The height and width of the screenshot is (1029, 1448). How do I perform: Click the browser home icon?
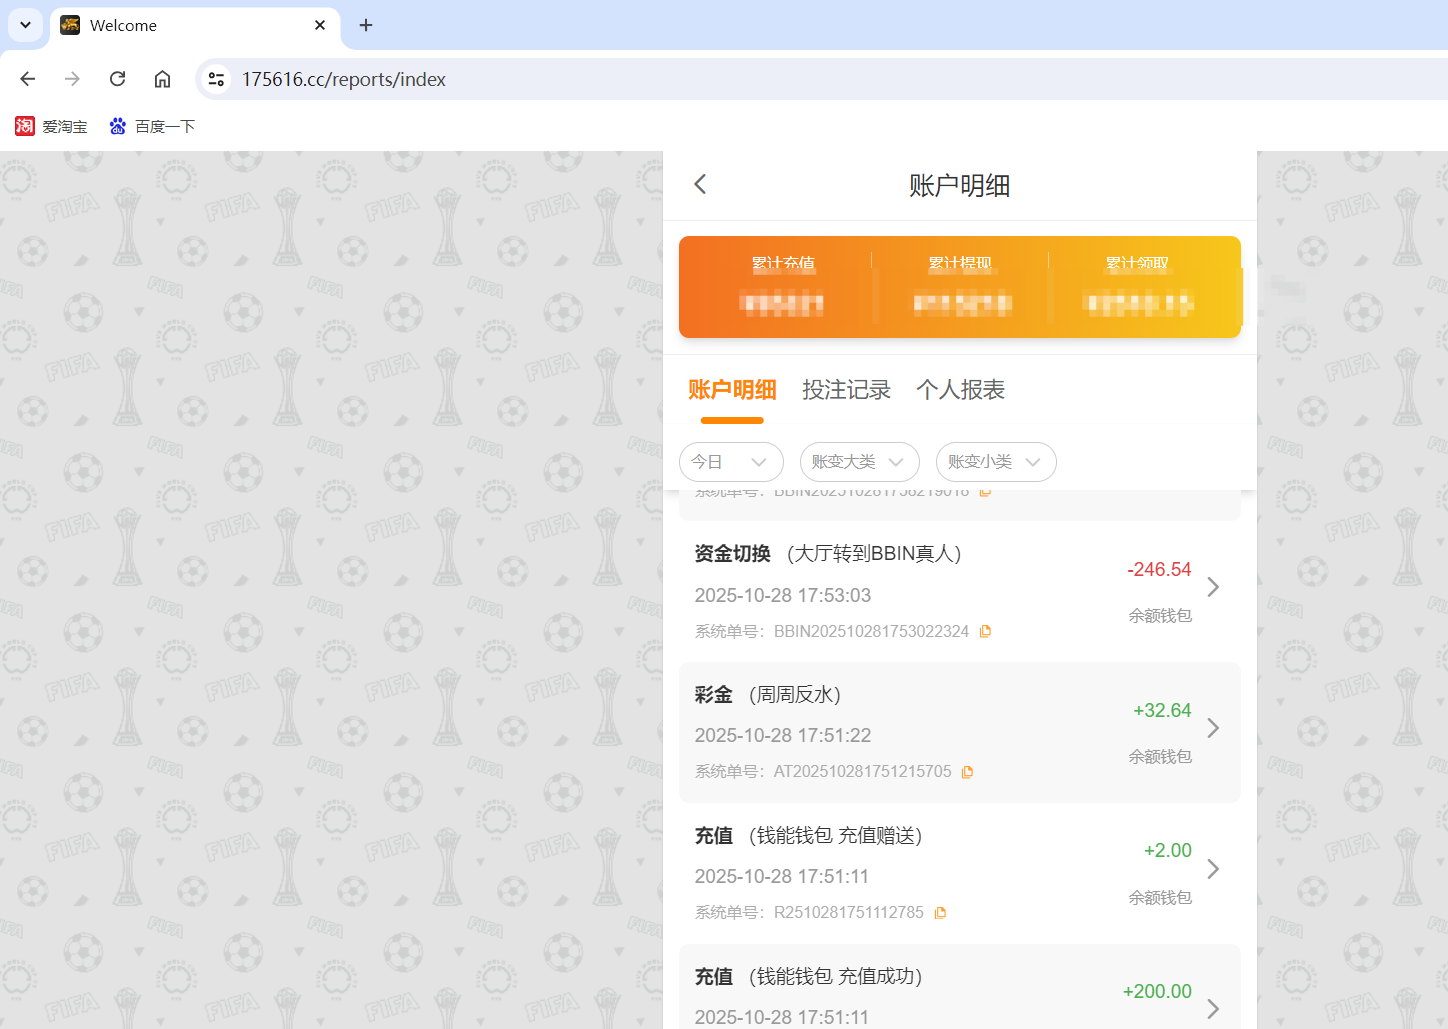[162, 79]
